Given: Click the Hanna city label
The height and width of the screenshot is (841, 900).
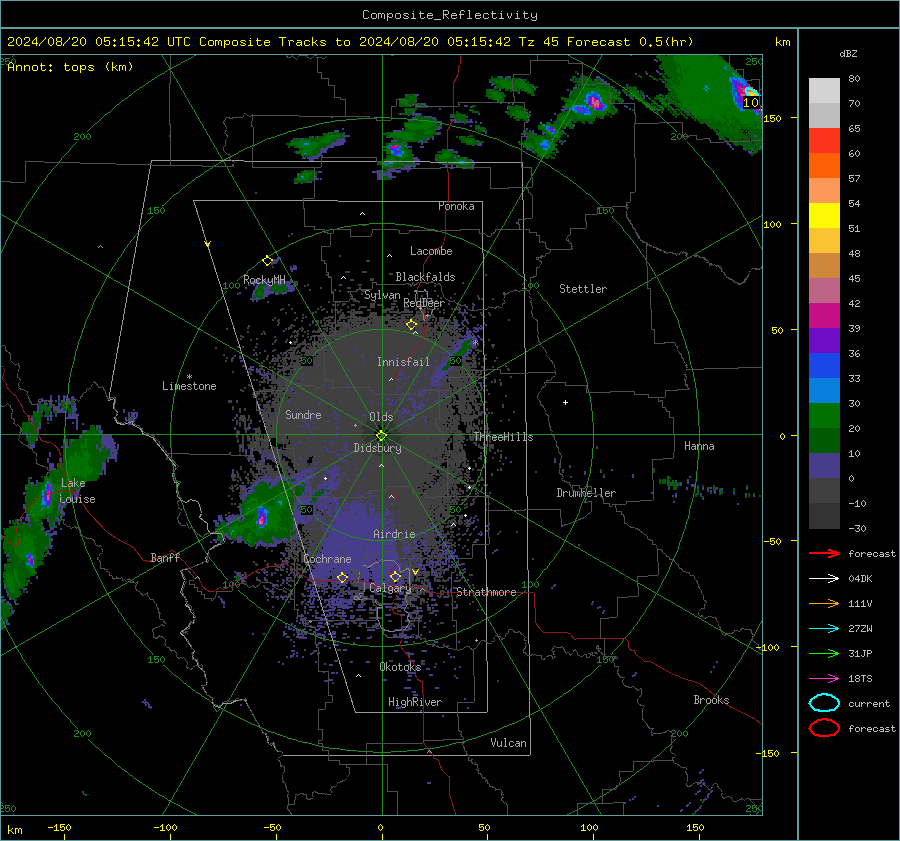Looking at the screenshot, I should tap(699, 446).
